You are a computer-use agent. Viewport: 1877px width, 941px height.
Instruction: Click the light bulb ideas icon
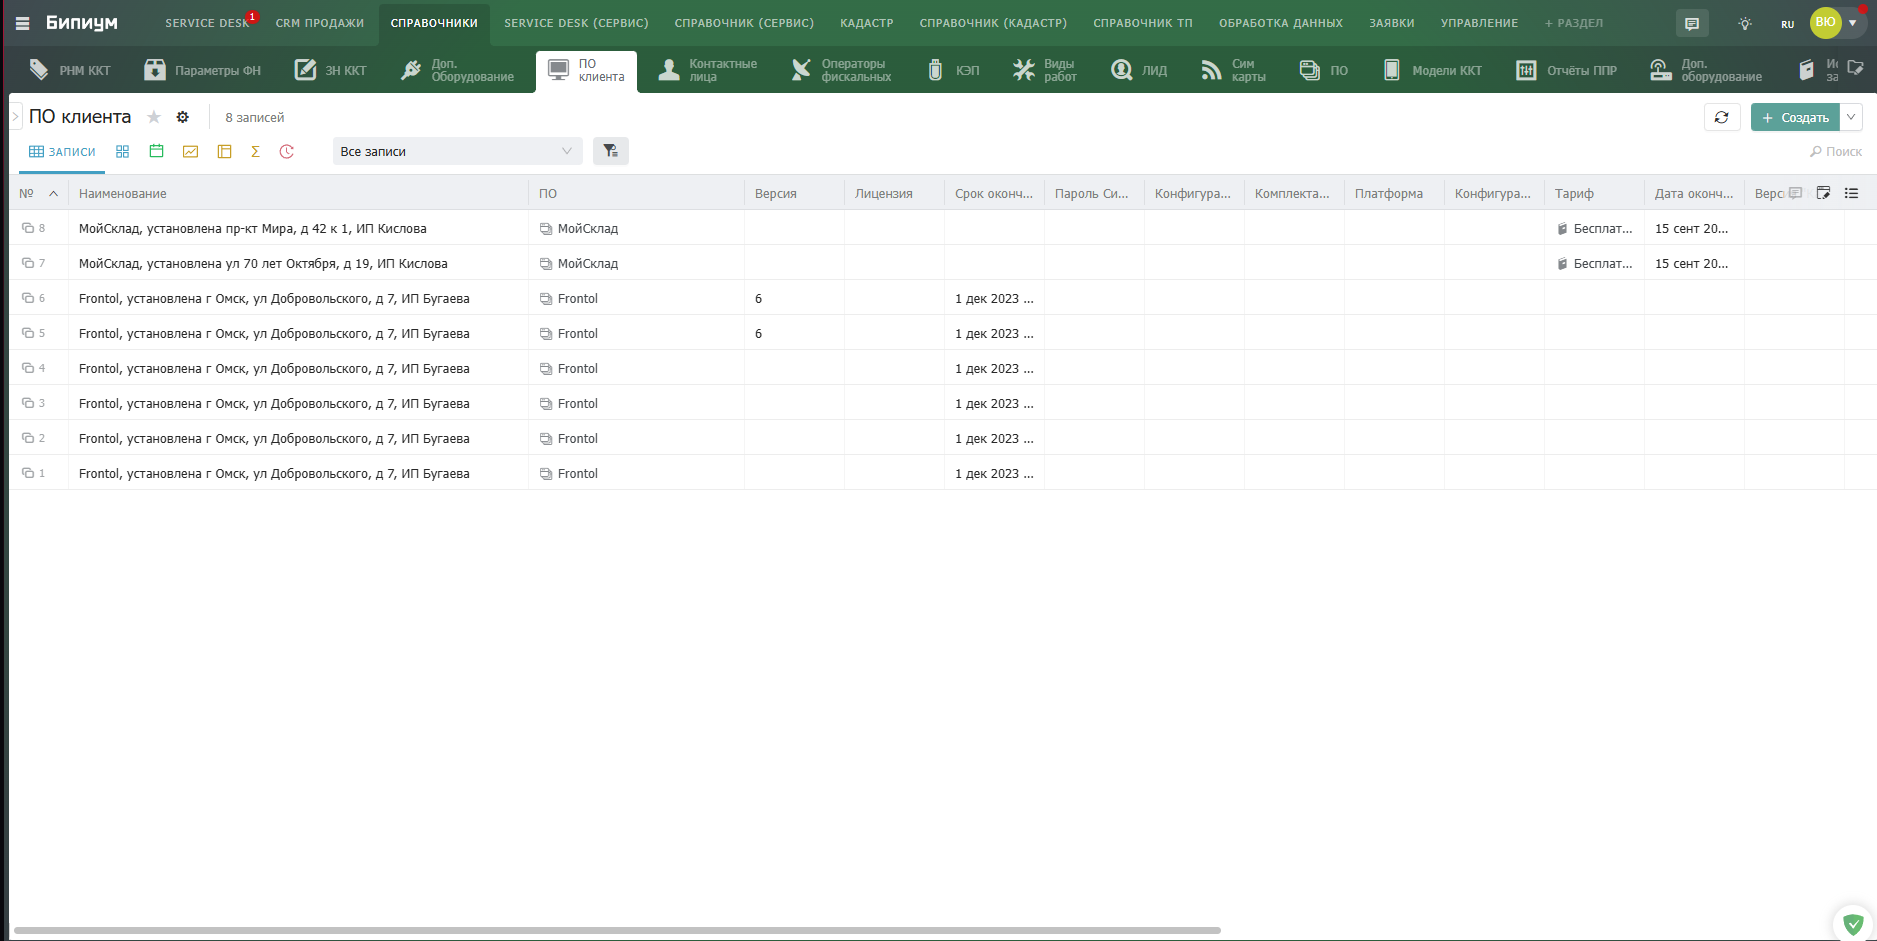click(x=1745, y=23)
